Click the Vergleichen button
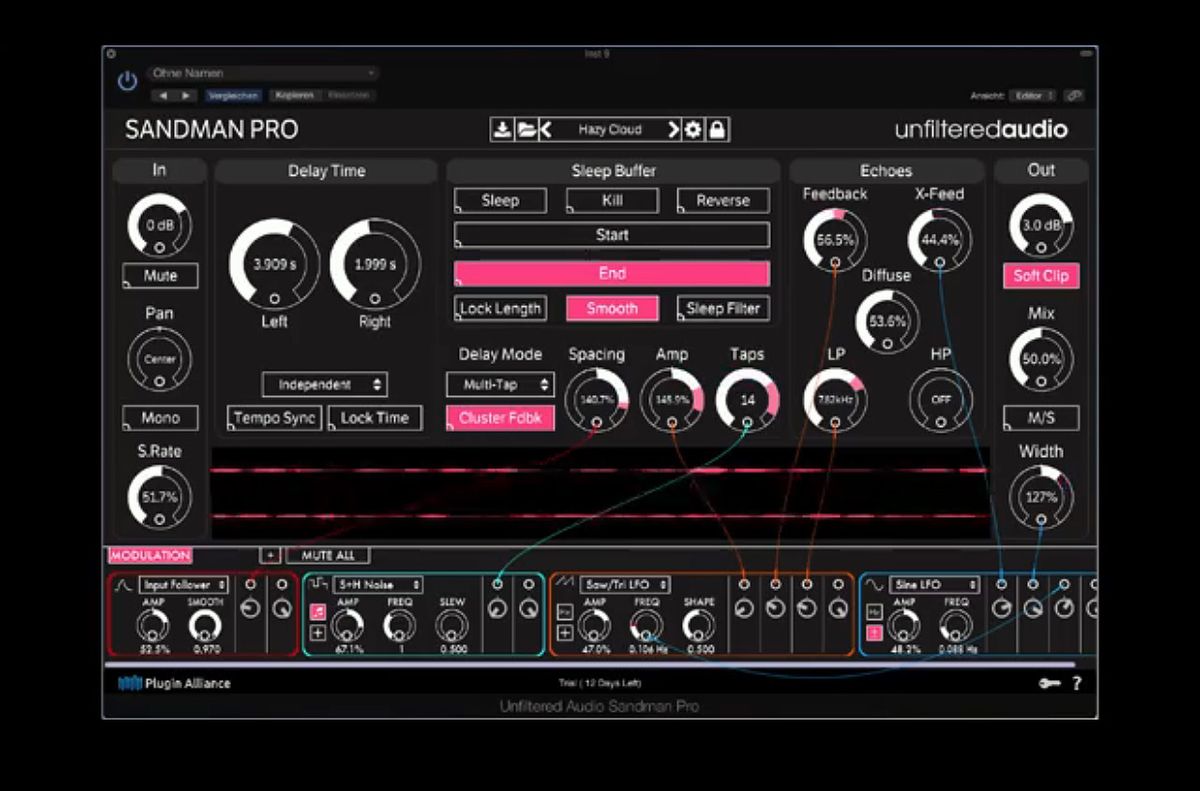Viewport: 1200px width, 791px height. point(234,95)
